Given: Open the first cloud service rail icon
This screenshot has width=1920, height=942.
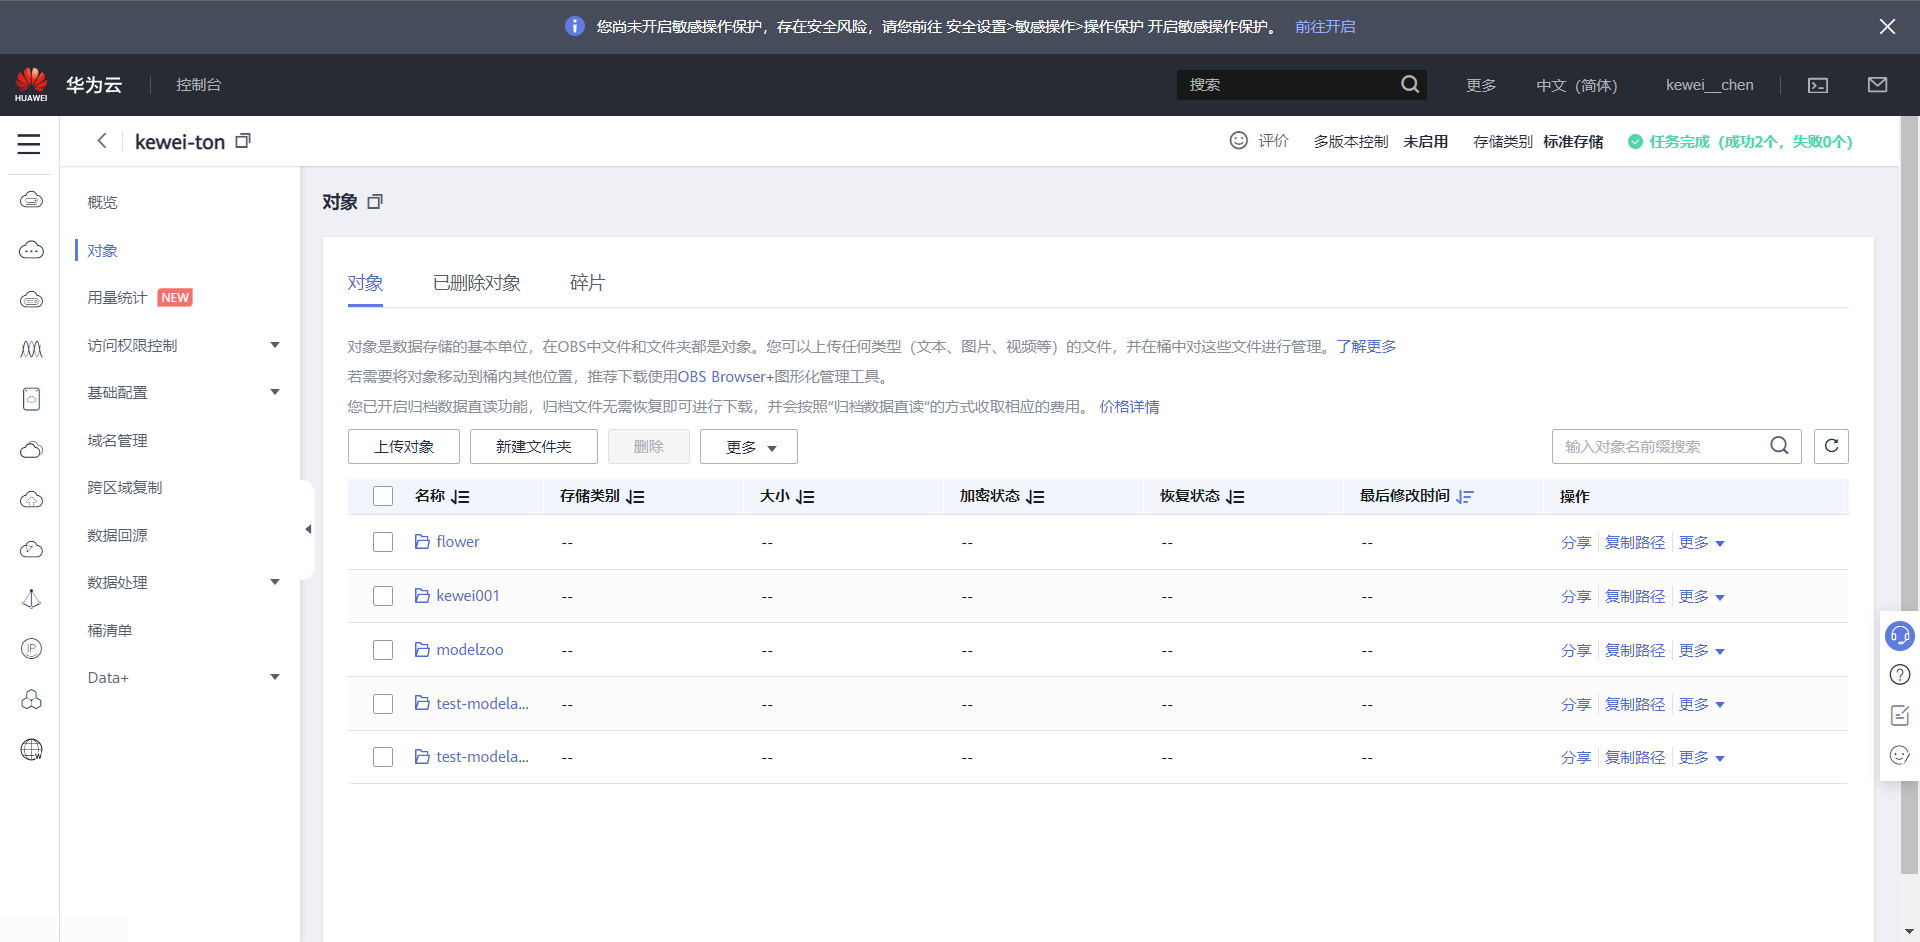Looking at the screenshot, I should (31, 200).
